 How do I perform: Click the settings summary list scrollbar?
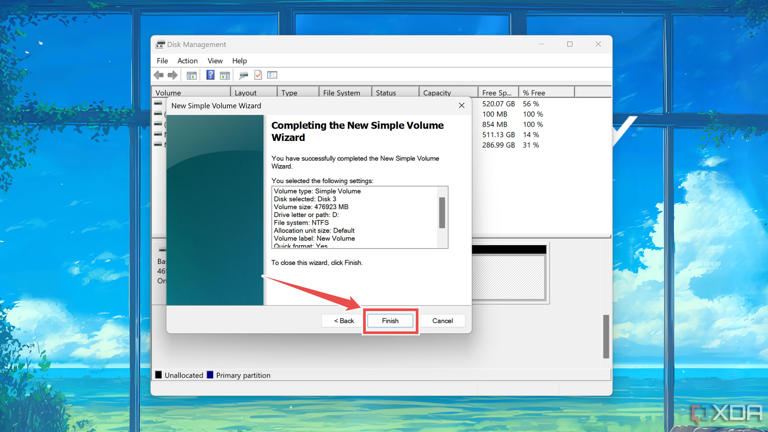442,214
